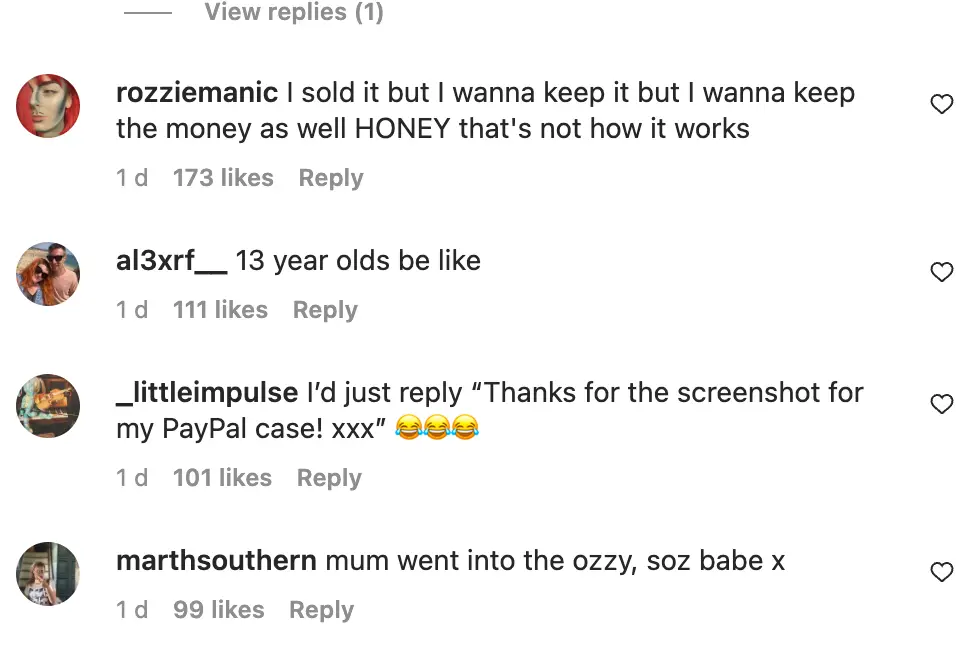Open rozziemanic's profile picture
Image resolution: width=966 pixels, height=652 pixels.
pos(47,105)
